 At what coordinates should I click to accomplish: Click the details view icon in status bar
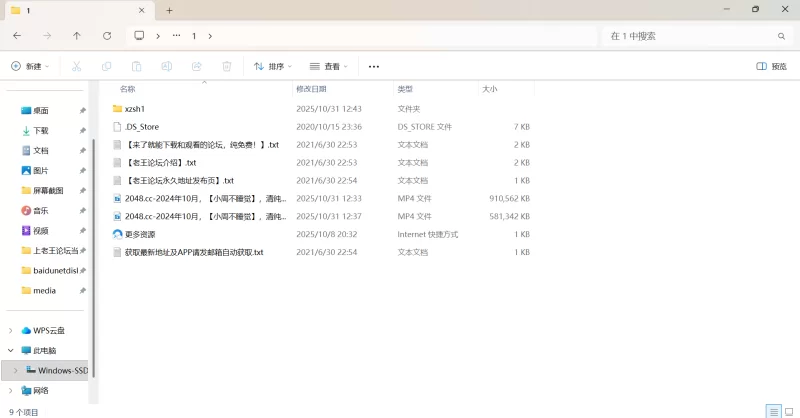click(x=773, y=411)
